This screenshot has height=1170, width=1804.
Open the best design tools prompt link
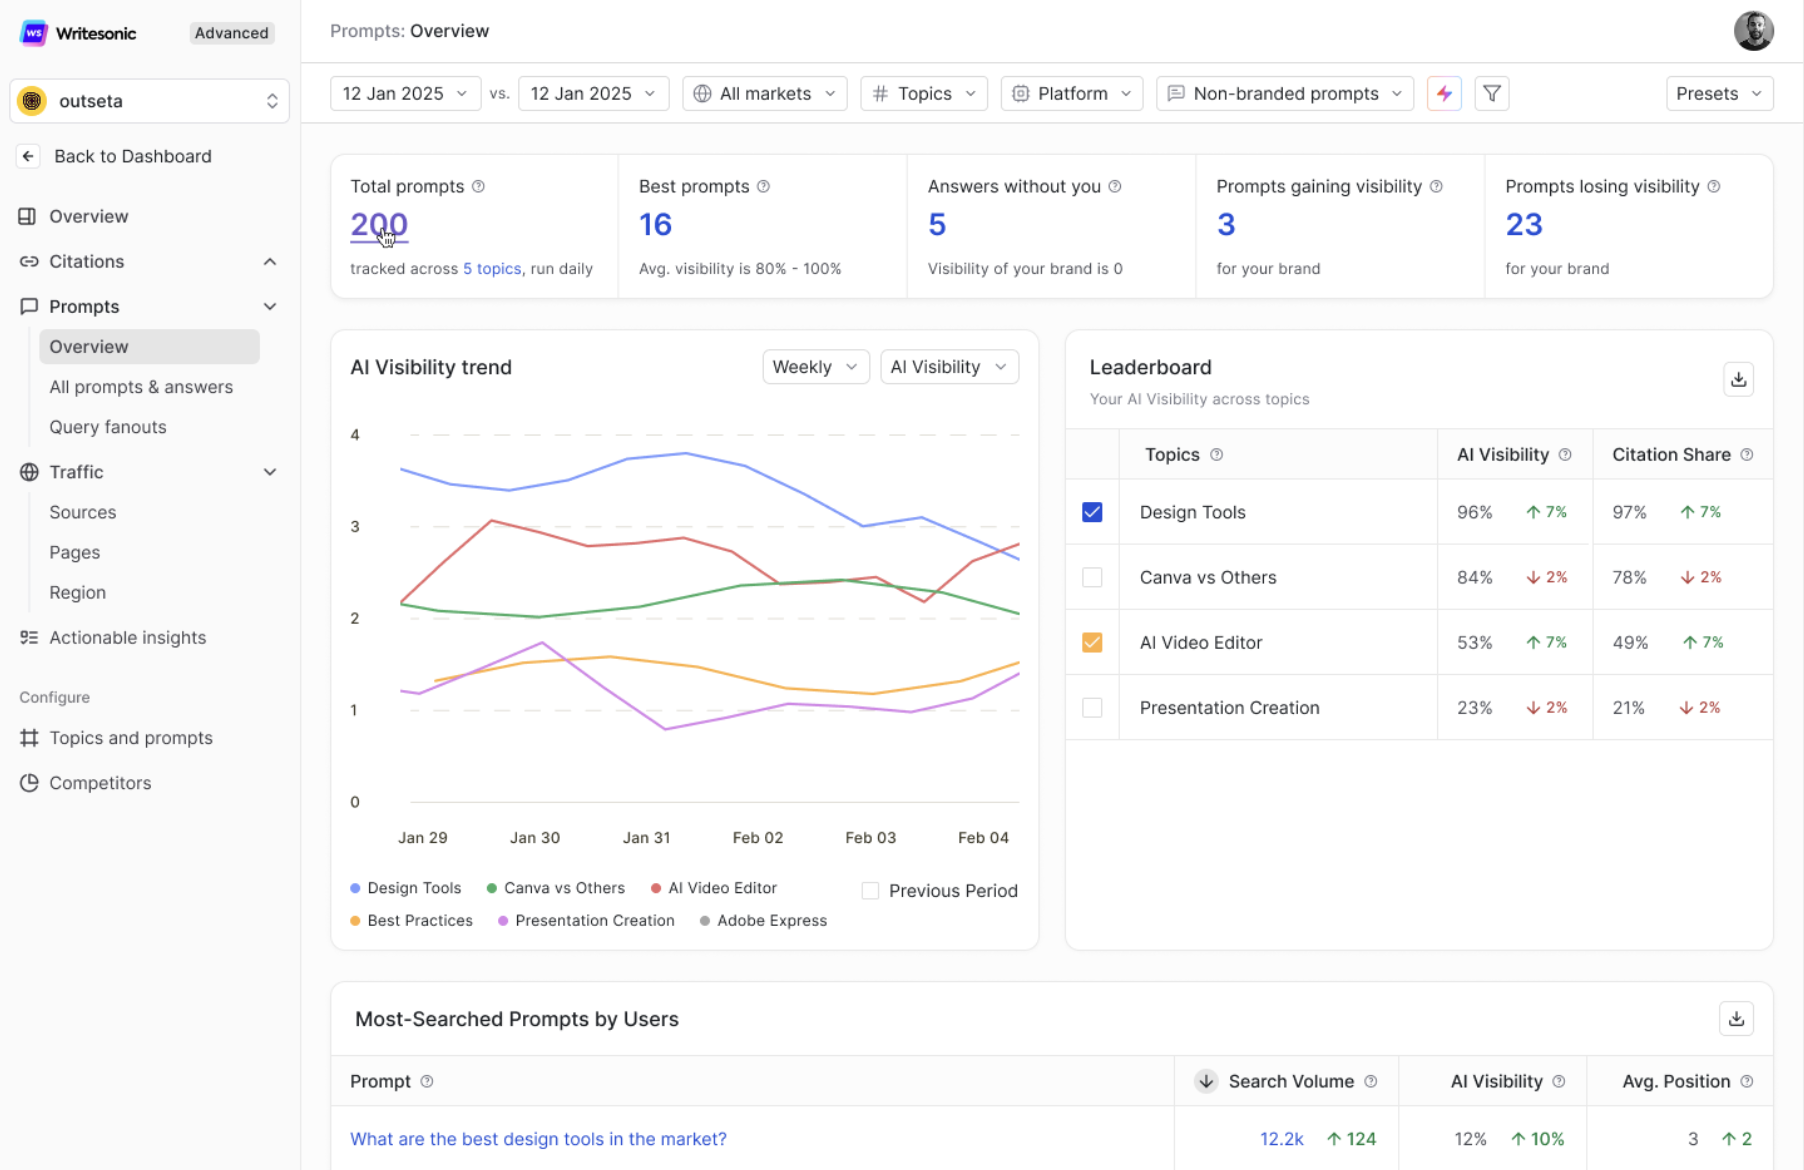538,1139
